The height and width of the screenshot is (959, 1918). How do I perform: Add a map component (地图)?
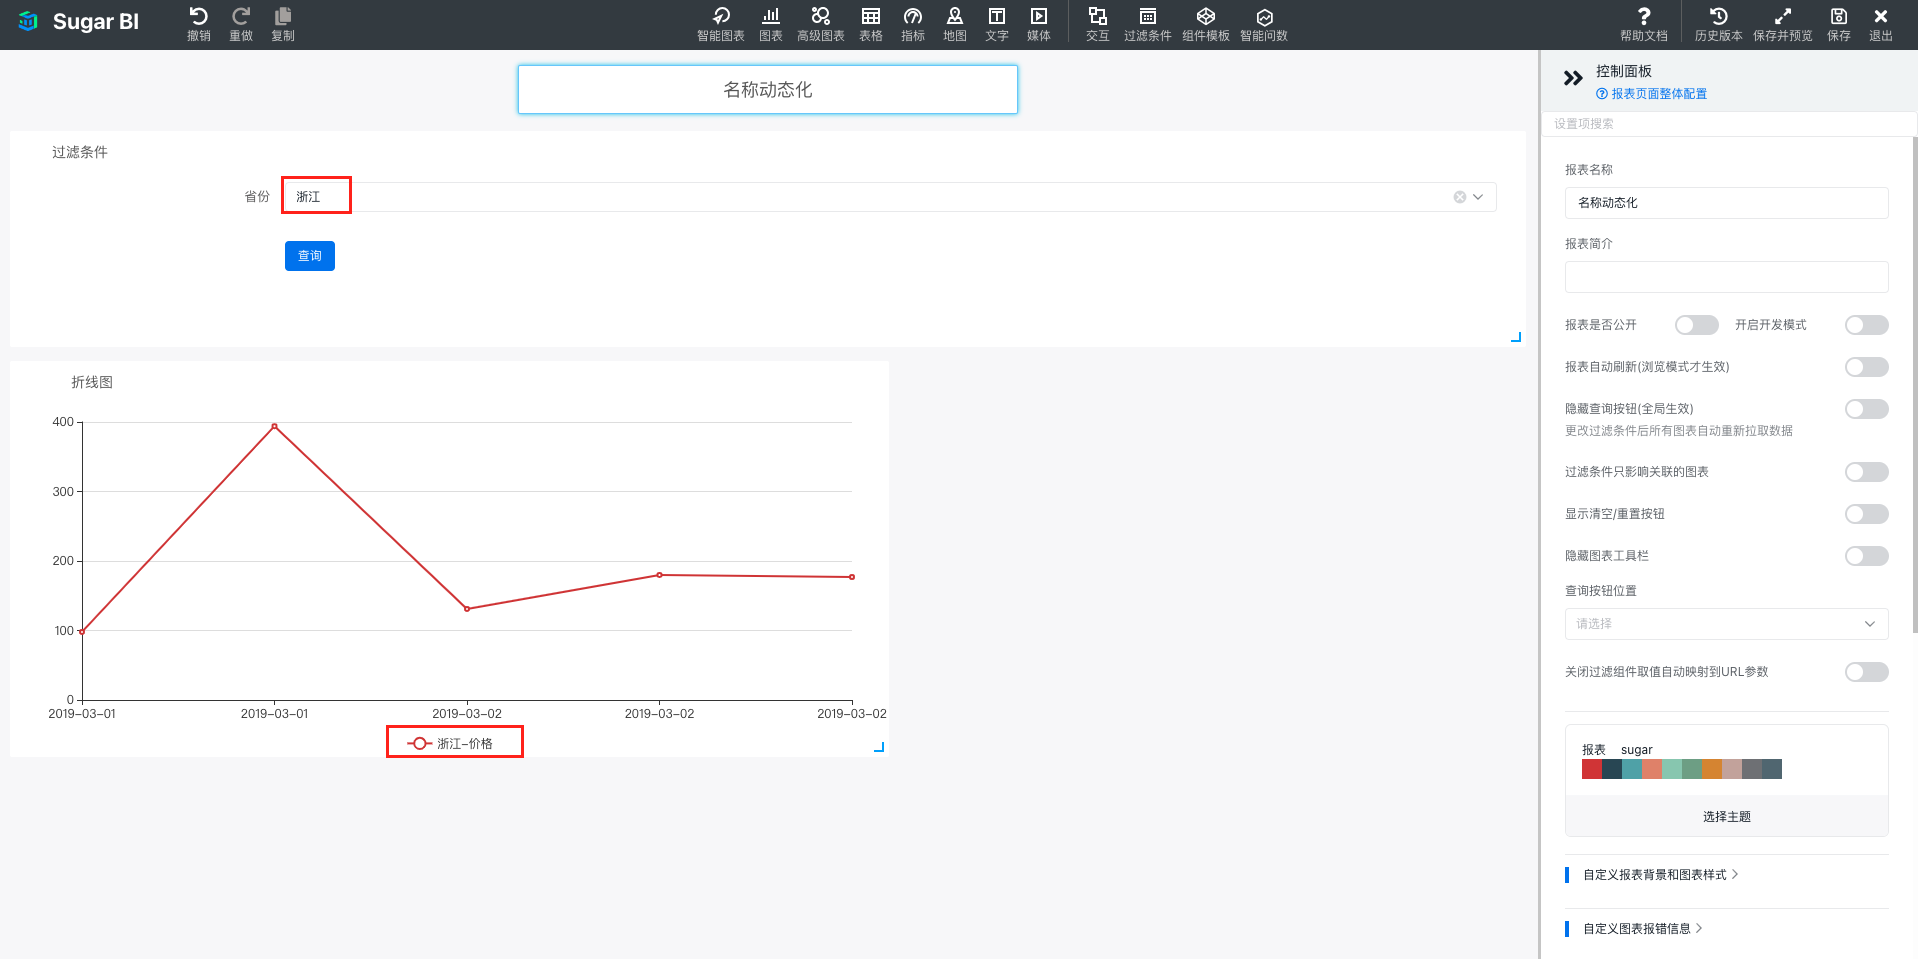tap(955, 24)
